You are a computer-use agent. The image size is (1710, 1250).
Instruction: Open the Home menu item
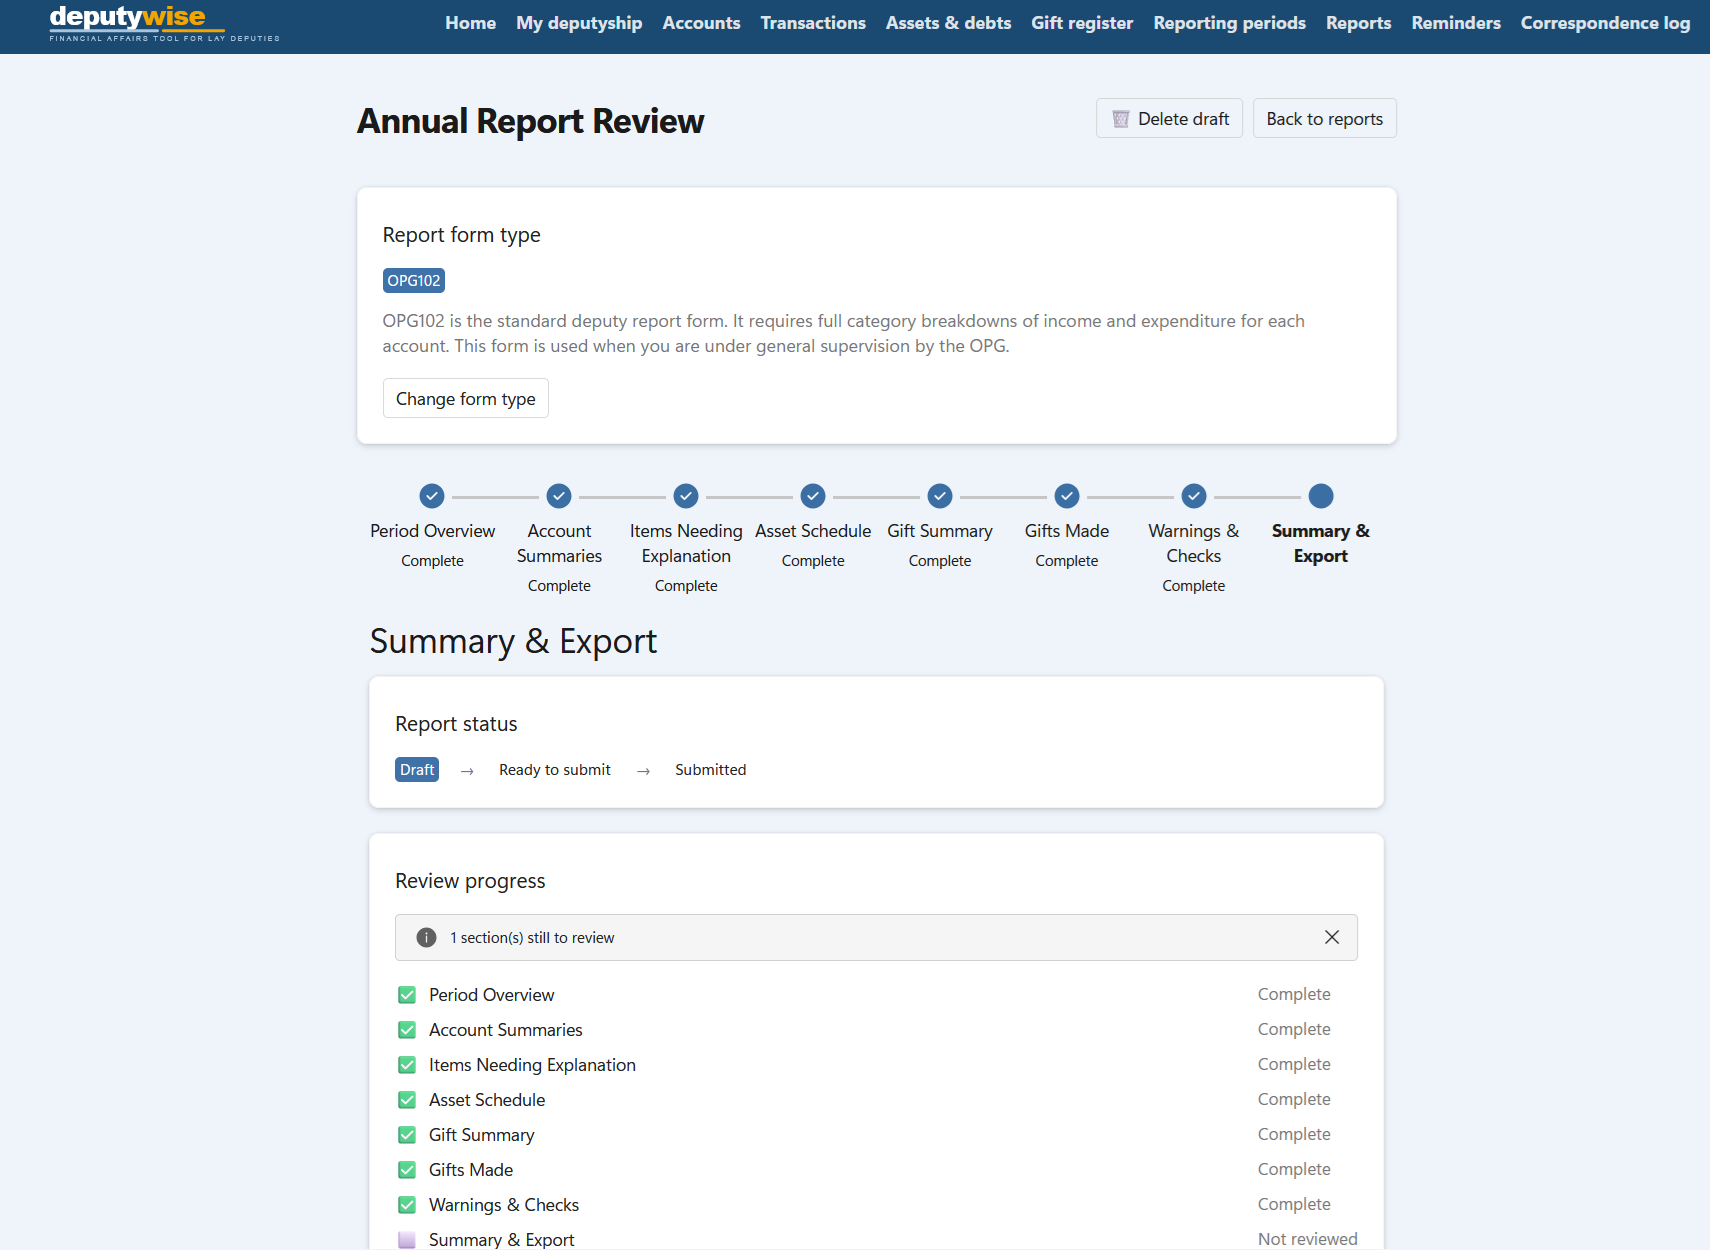click(x=470, y=23)
